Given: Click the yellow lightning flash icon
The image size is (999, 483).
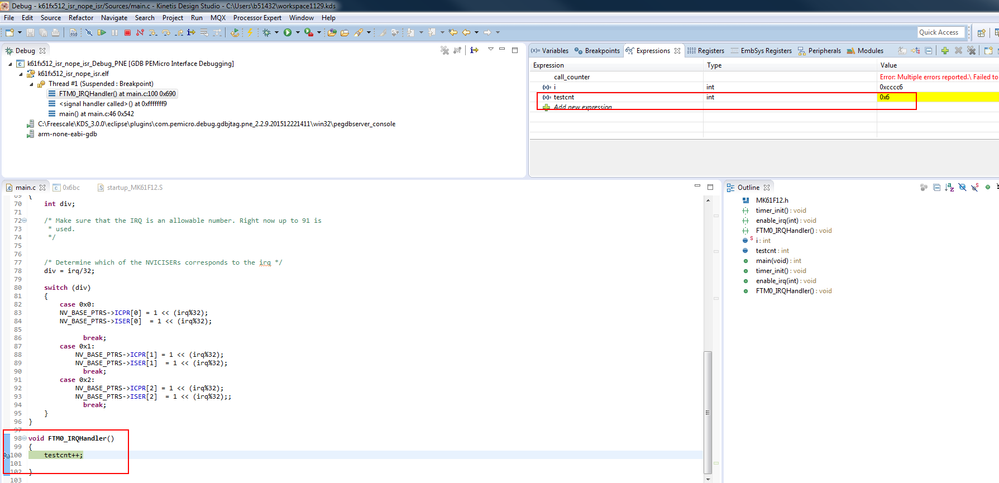Looking at the screenshot, I should (x=250, y=32).
